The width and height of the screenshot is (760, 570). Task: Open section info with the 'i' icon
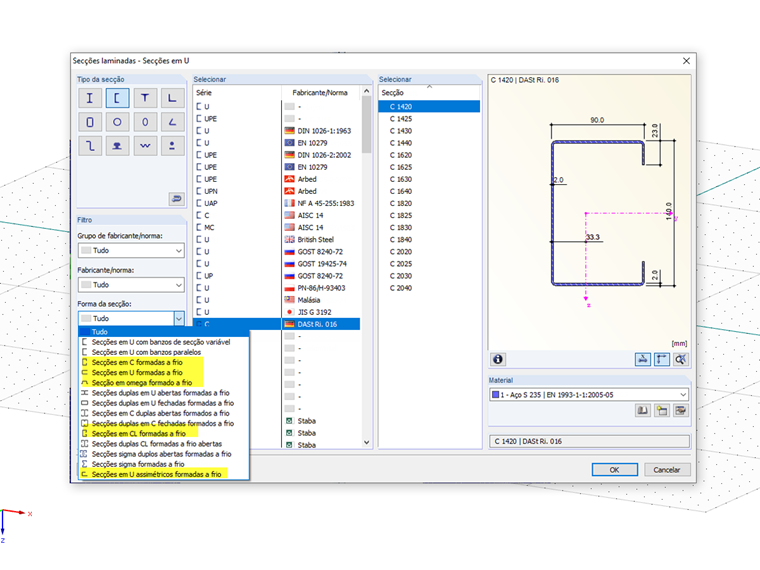[x=498, y=359]
